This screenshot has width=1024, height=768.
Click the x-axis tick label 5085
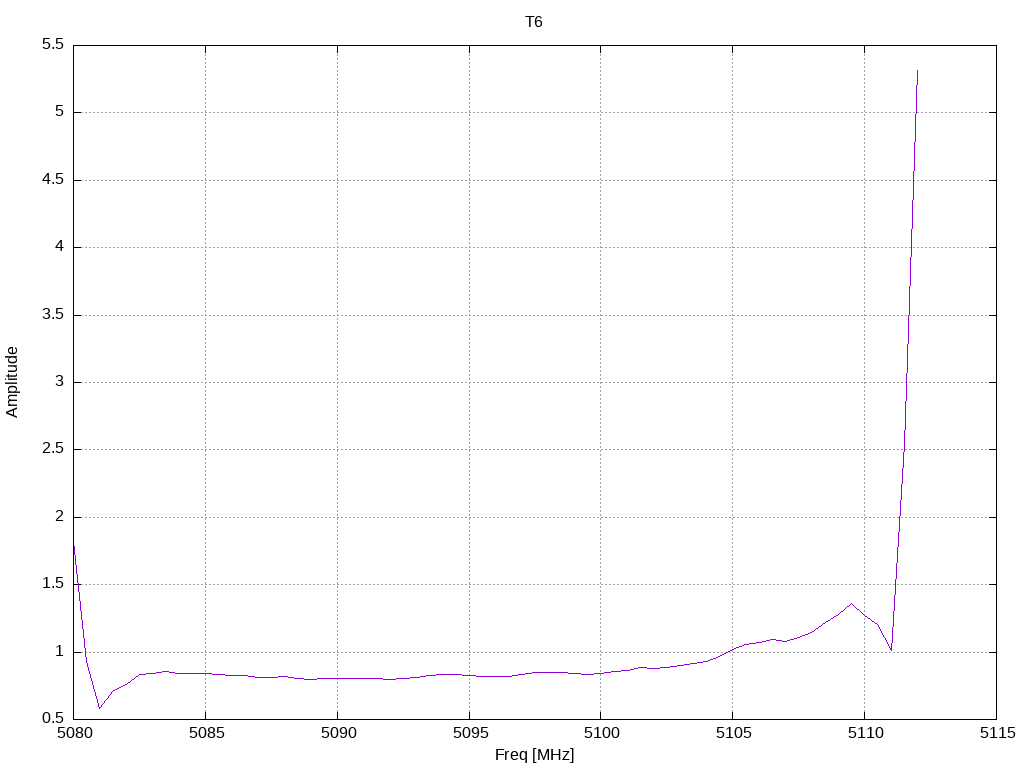[206, 733]
